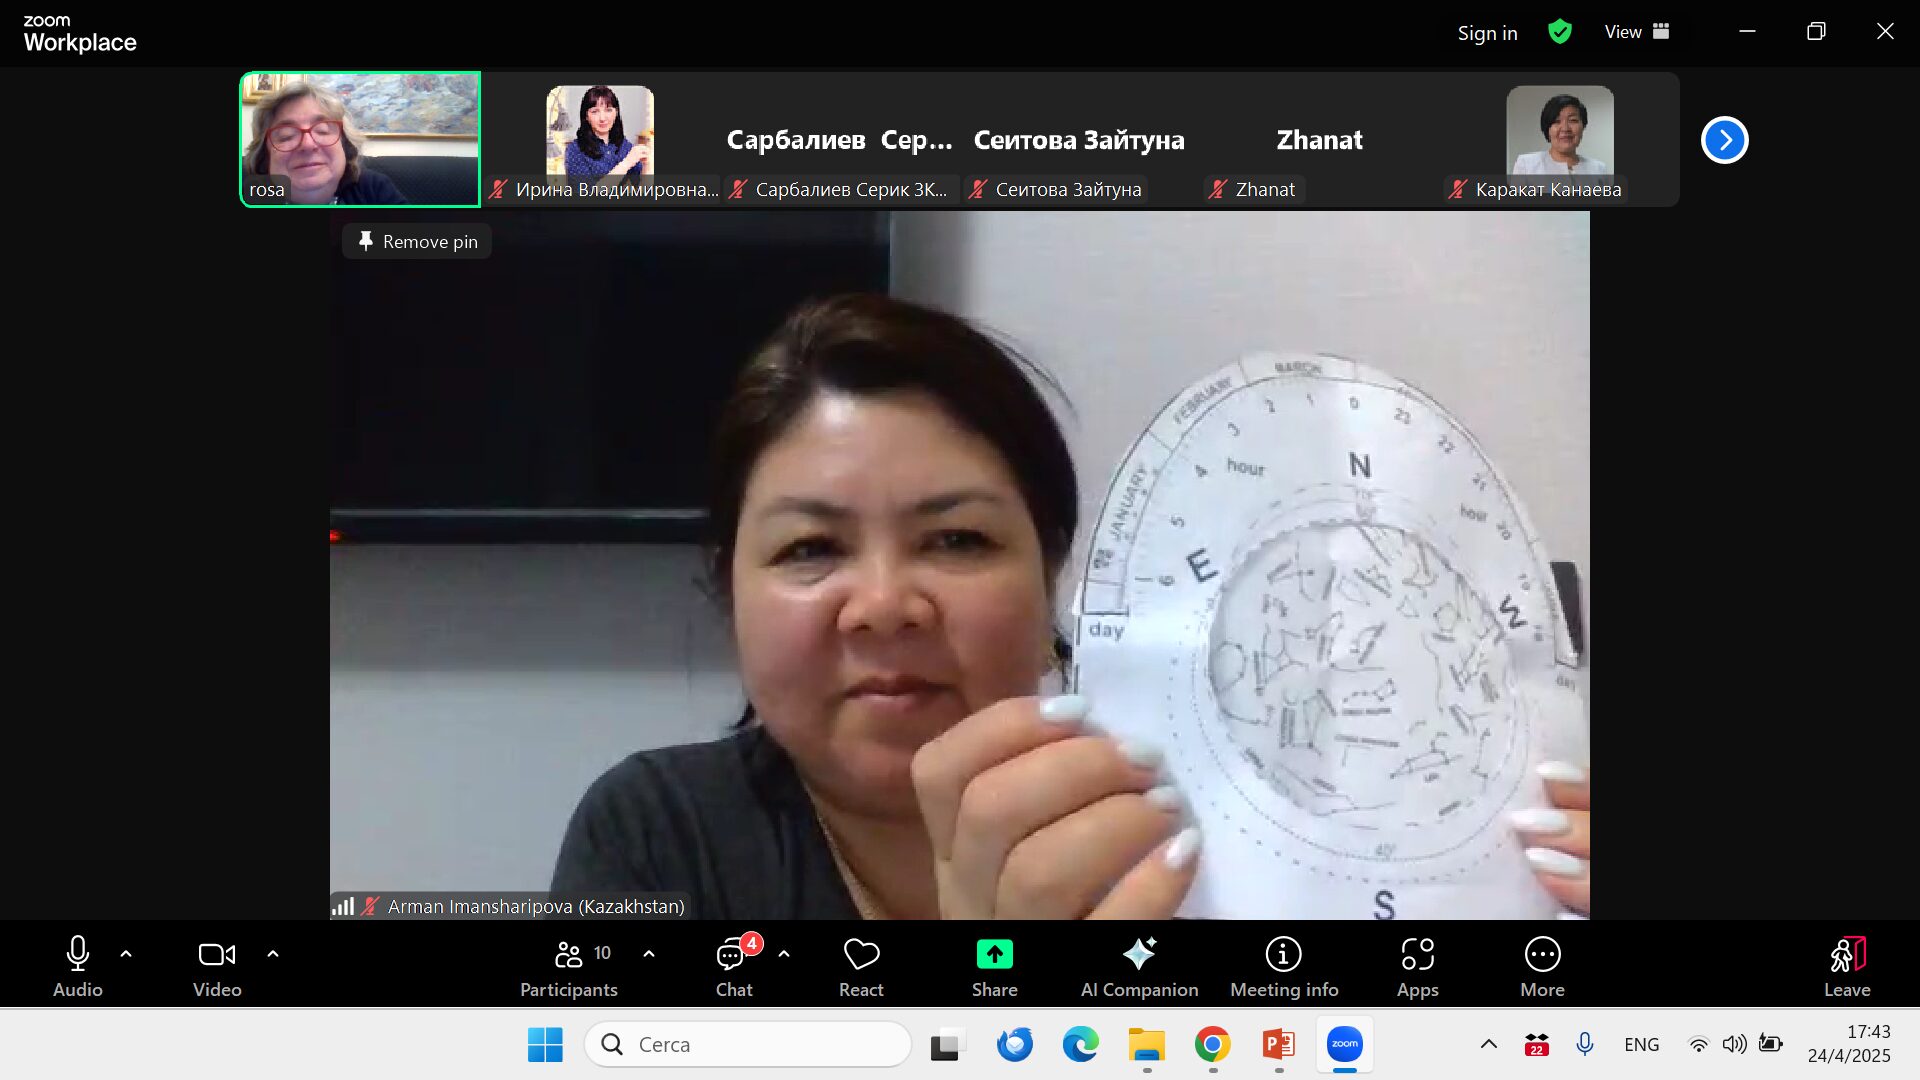Click Sign in at the top
This screenshot has width=1920, height=1080.
[x=1487, y=33]
